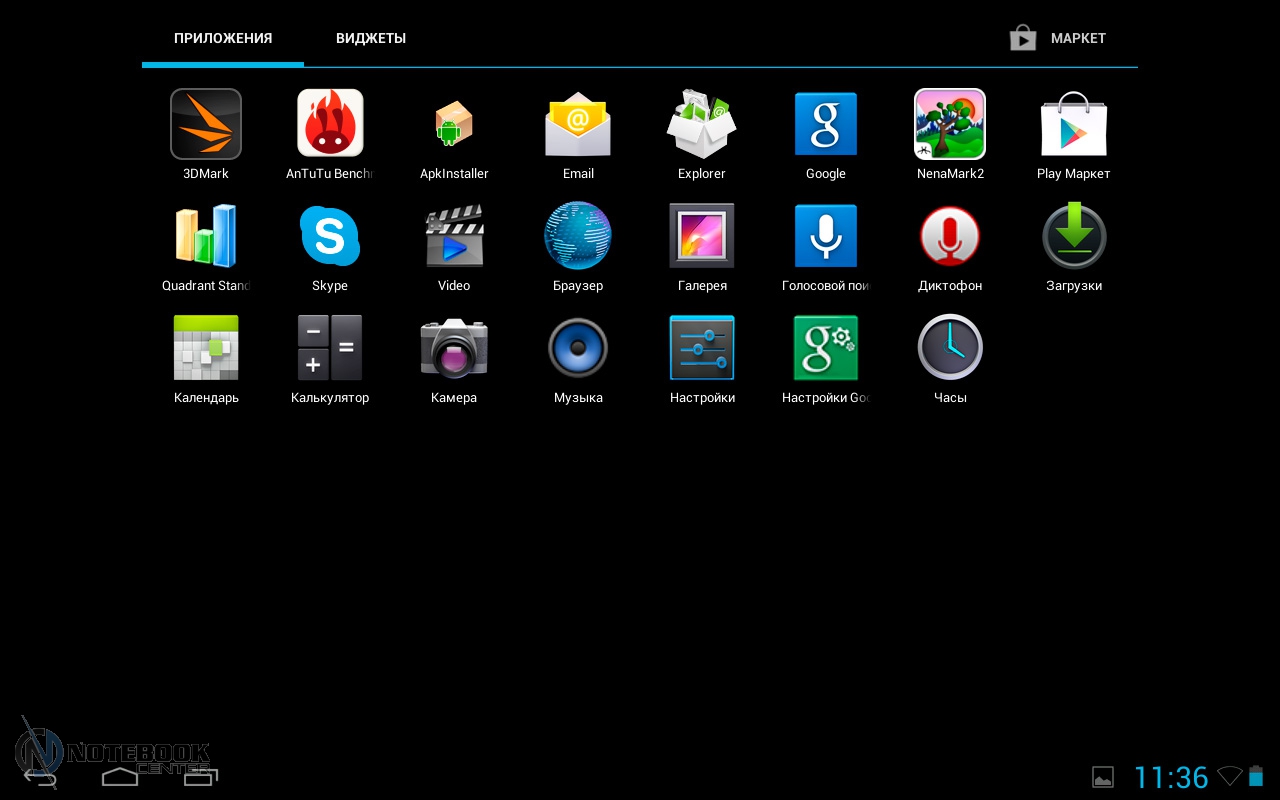The image size is (1280, 800).
Task: Open NenaMark2 benchmark
Action: point(950,125)
